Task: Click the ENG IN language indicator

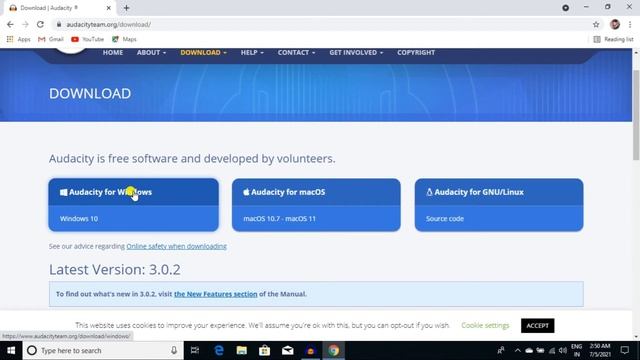Action: pyautogui.click(x=576, y=351)
